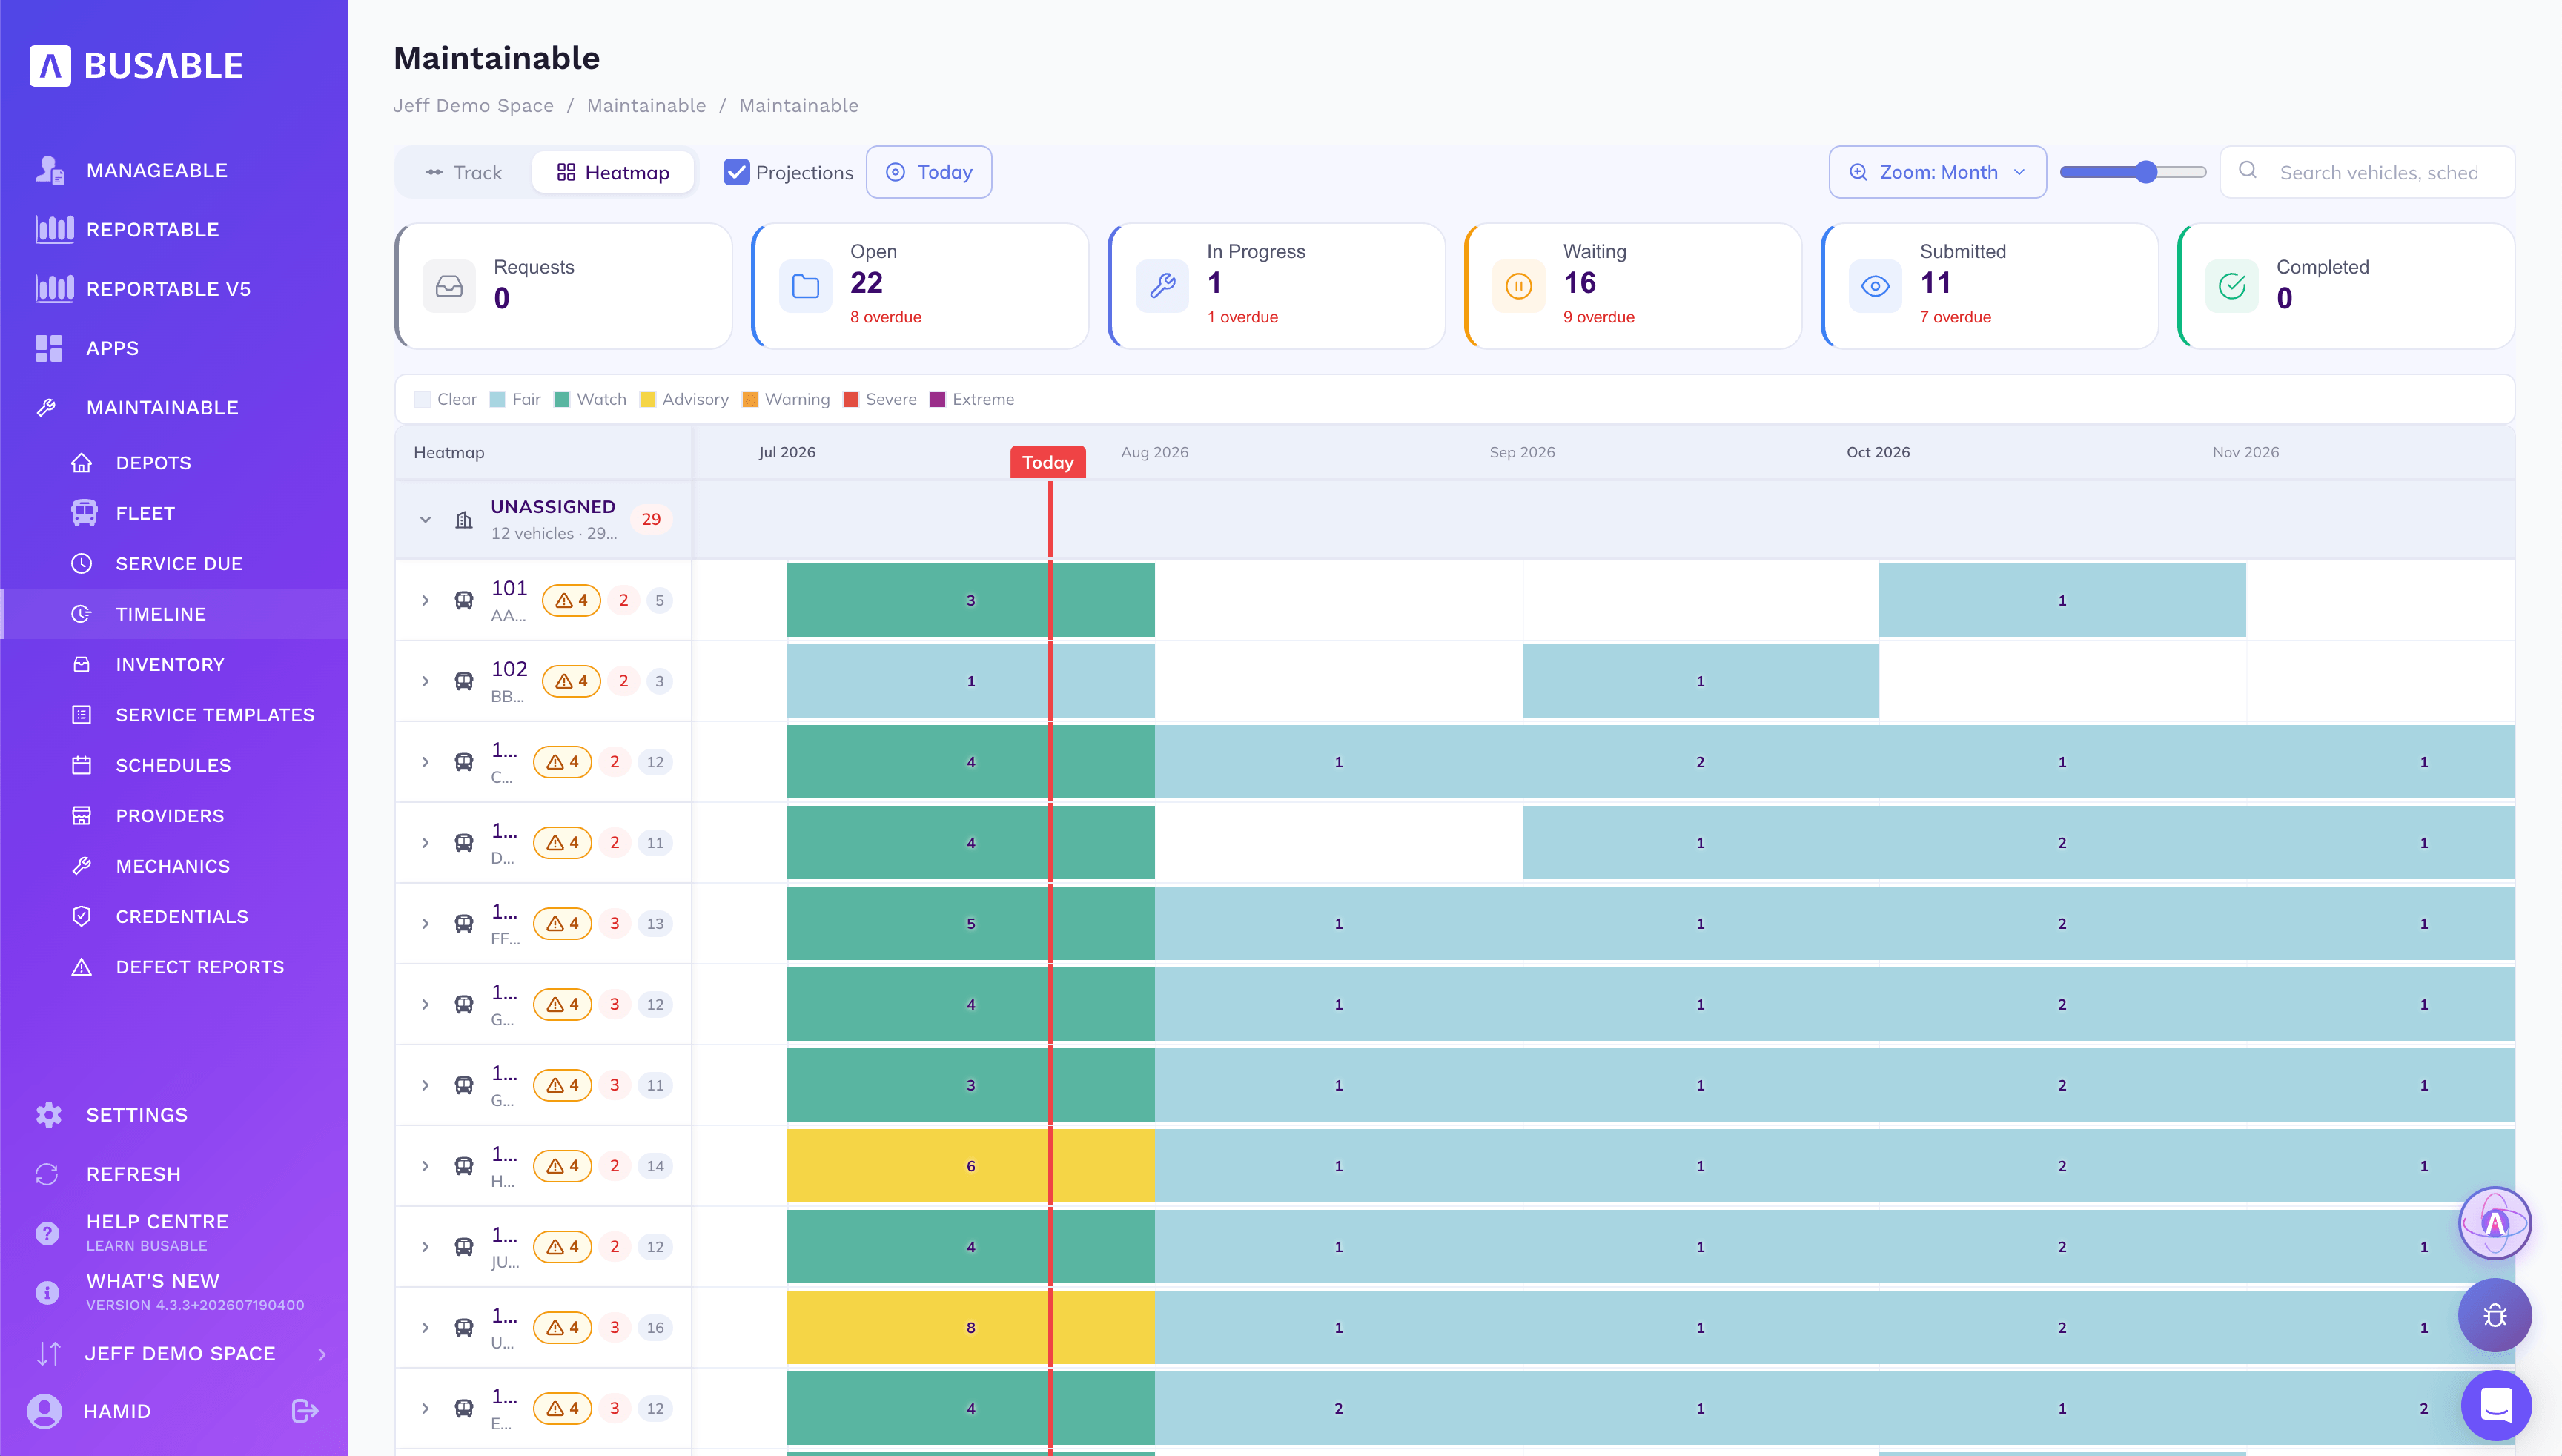
Task: Expand the vehicle 102 row
Action: pos(426,682)
